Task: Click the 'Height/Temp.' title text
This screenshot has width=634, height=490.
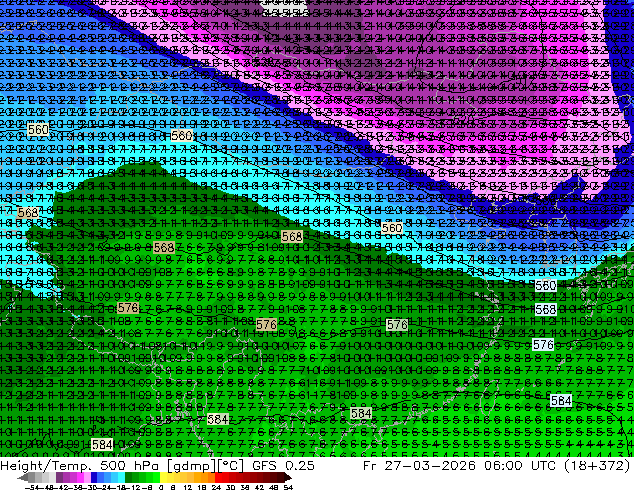Action: 48,466
